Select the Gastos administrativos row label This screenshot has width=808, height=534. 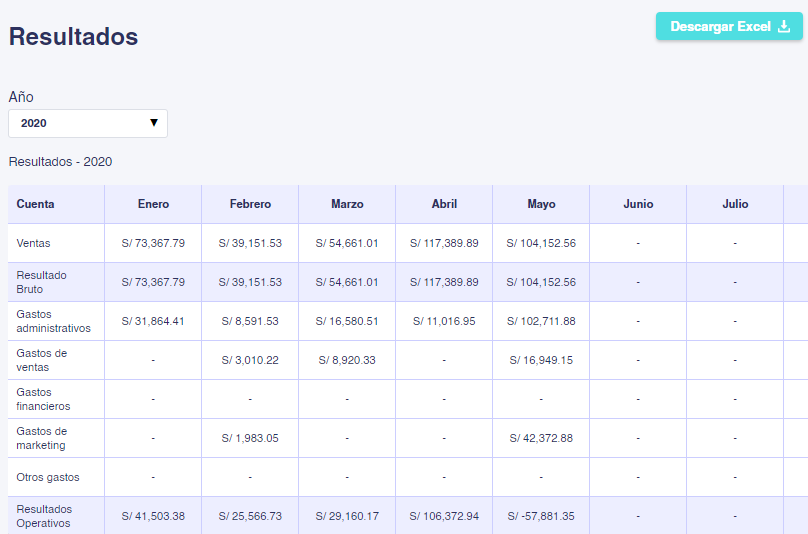(54, 321)
